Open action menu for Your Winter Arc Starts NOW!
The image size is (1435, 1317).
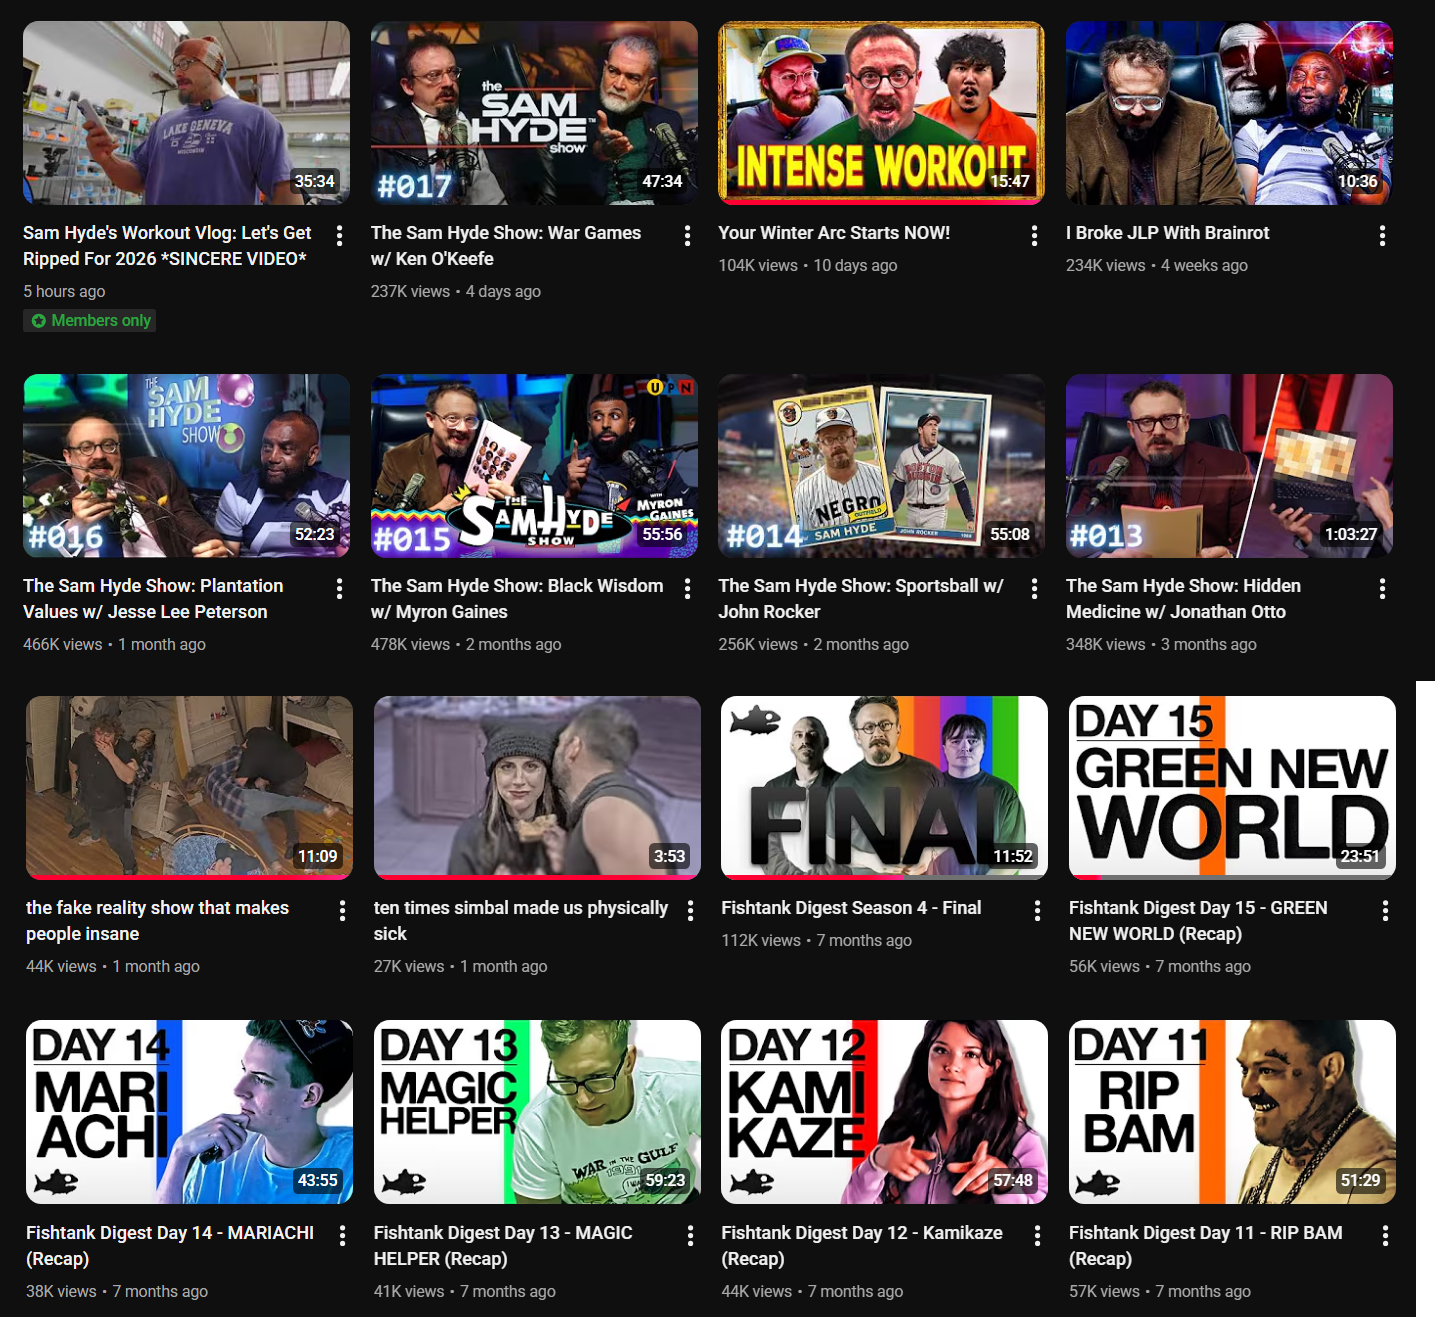1034,235
